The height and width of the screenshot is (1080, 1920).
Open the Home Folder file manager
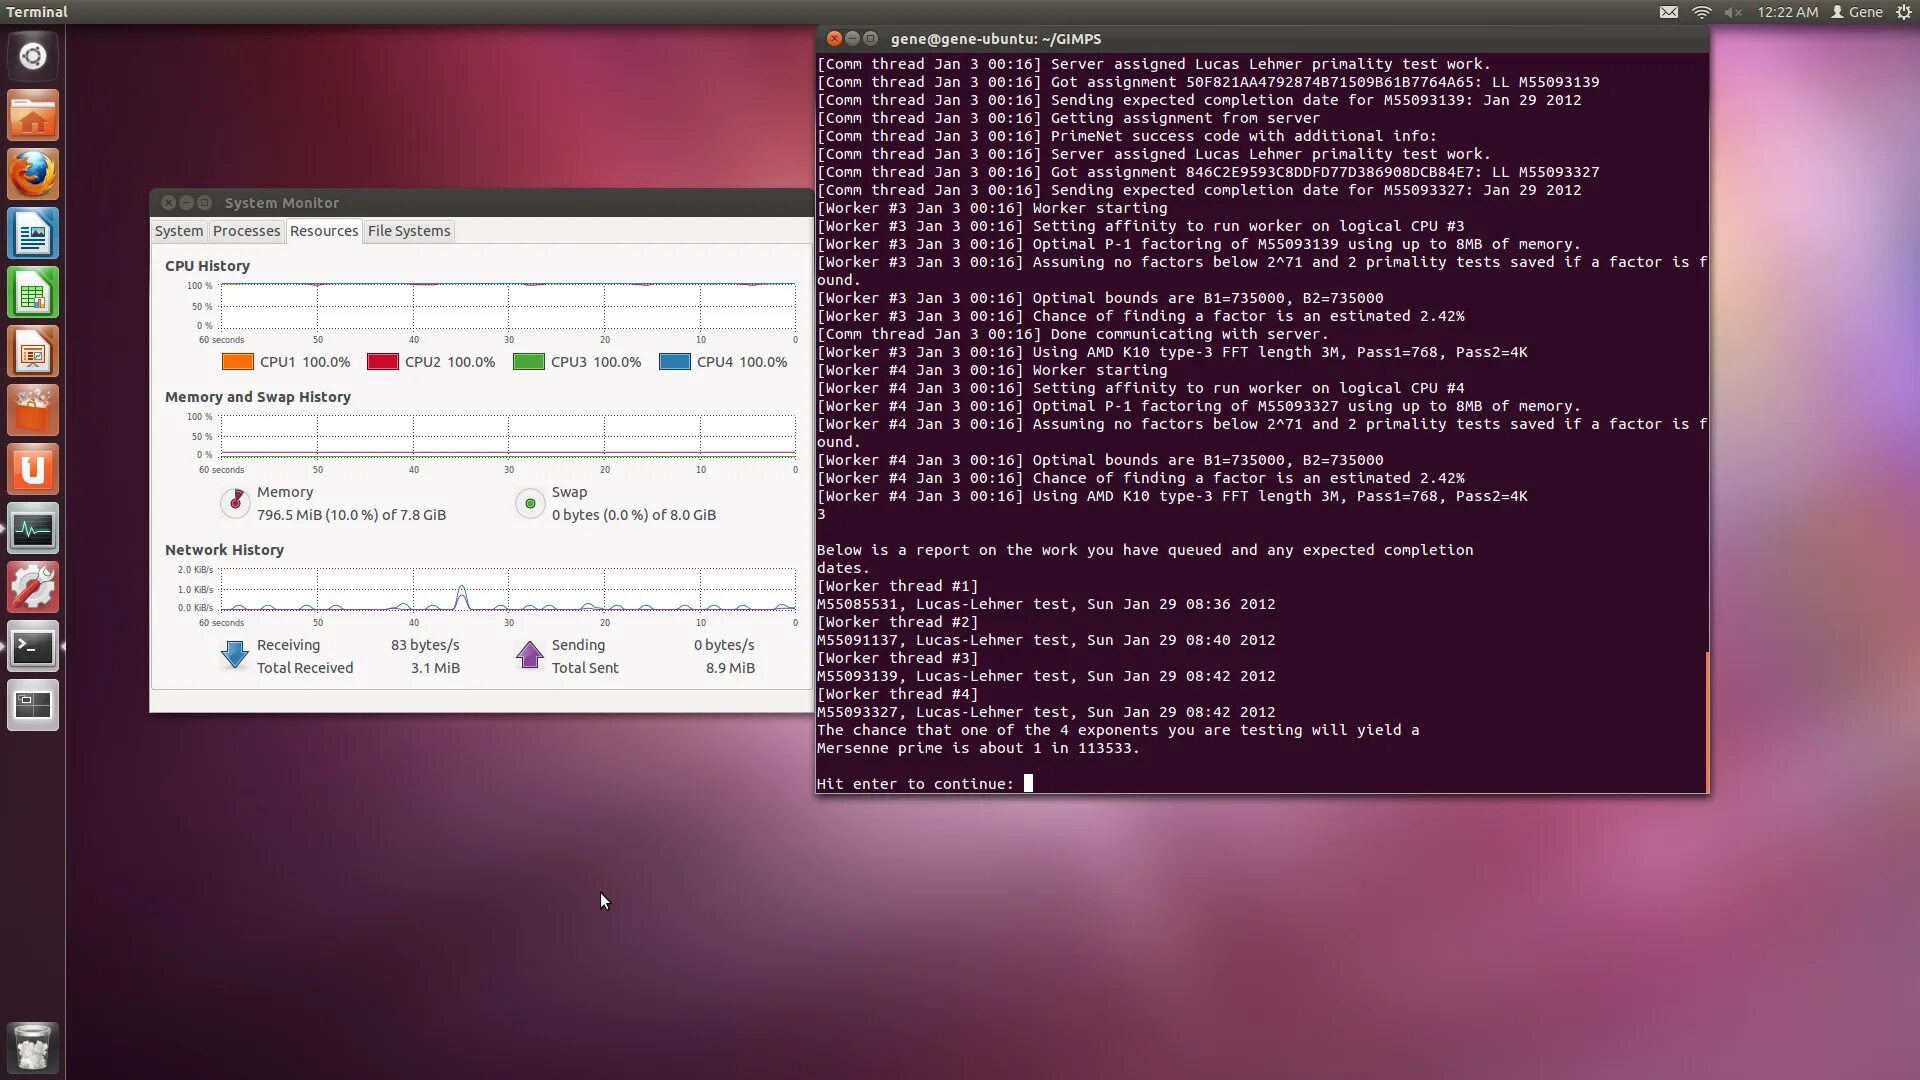[33, 115]
